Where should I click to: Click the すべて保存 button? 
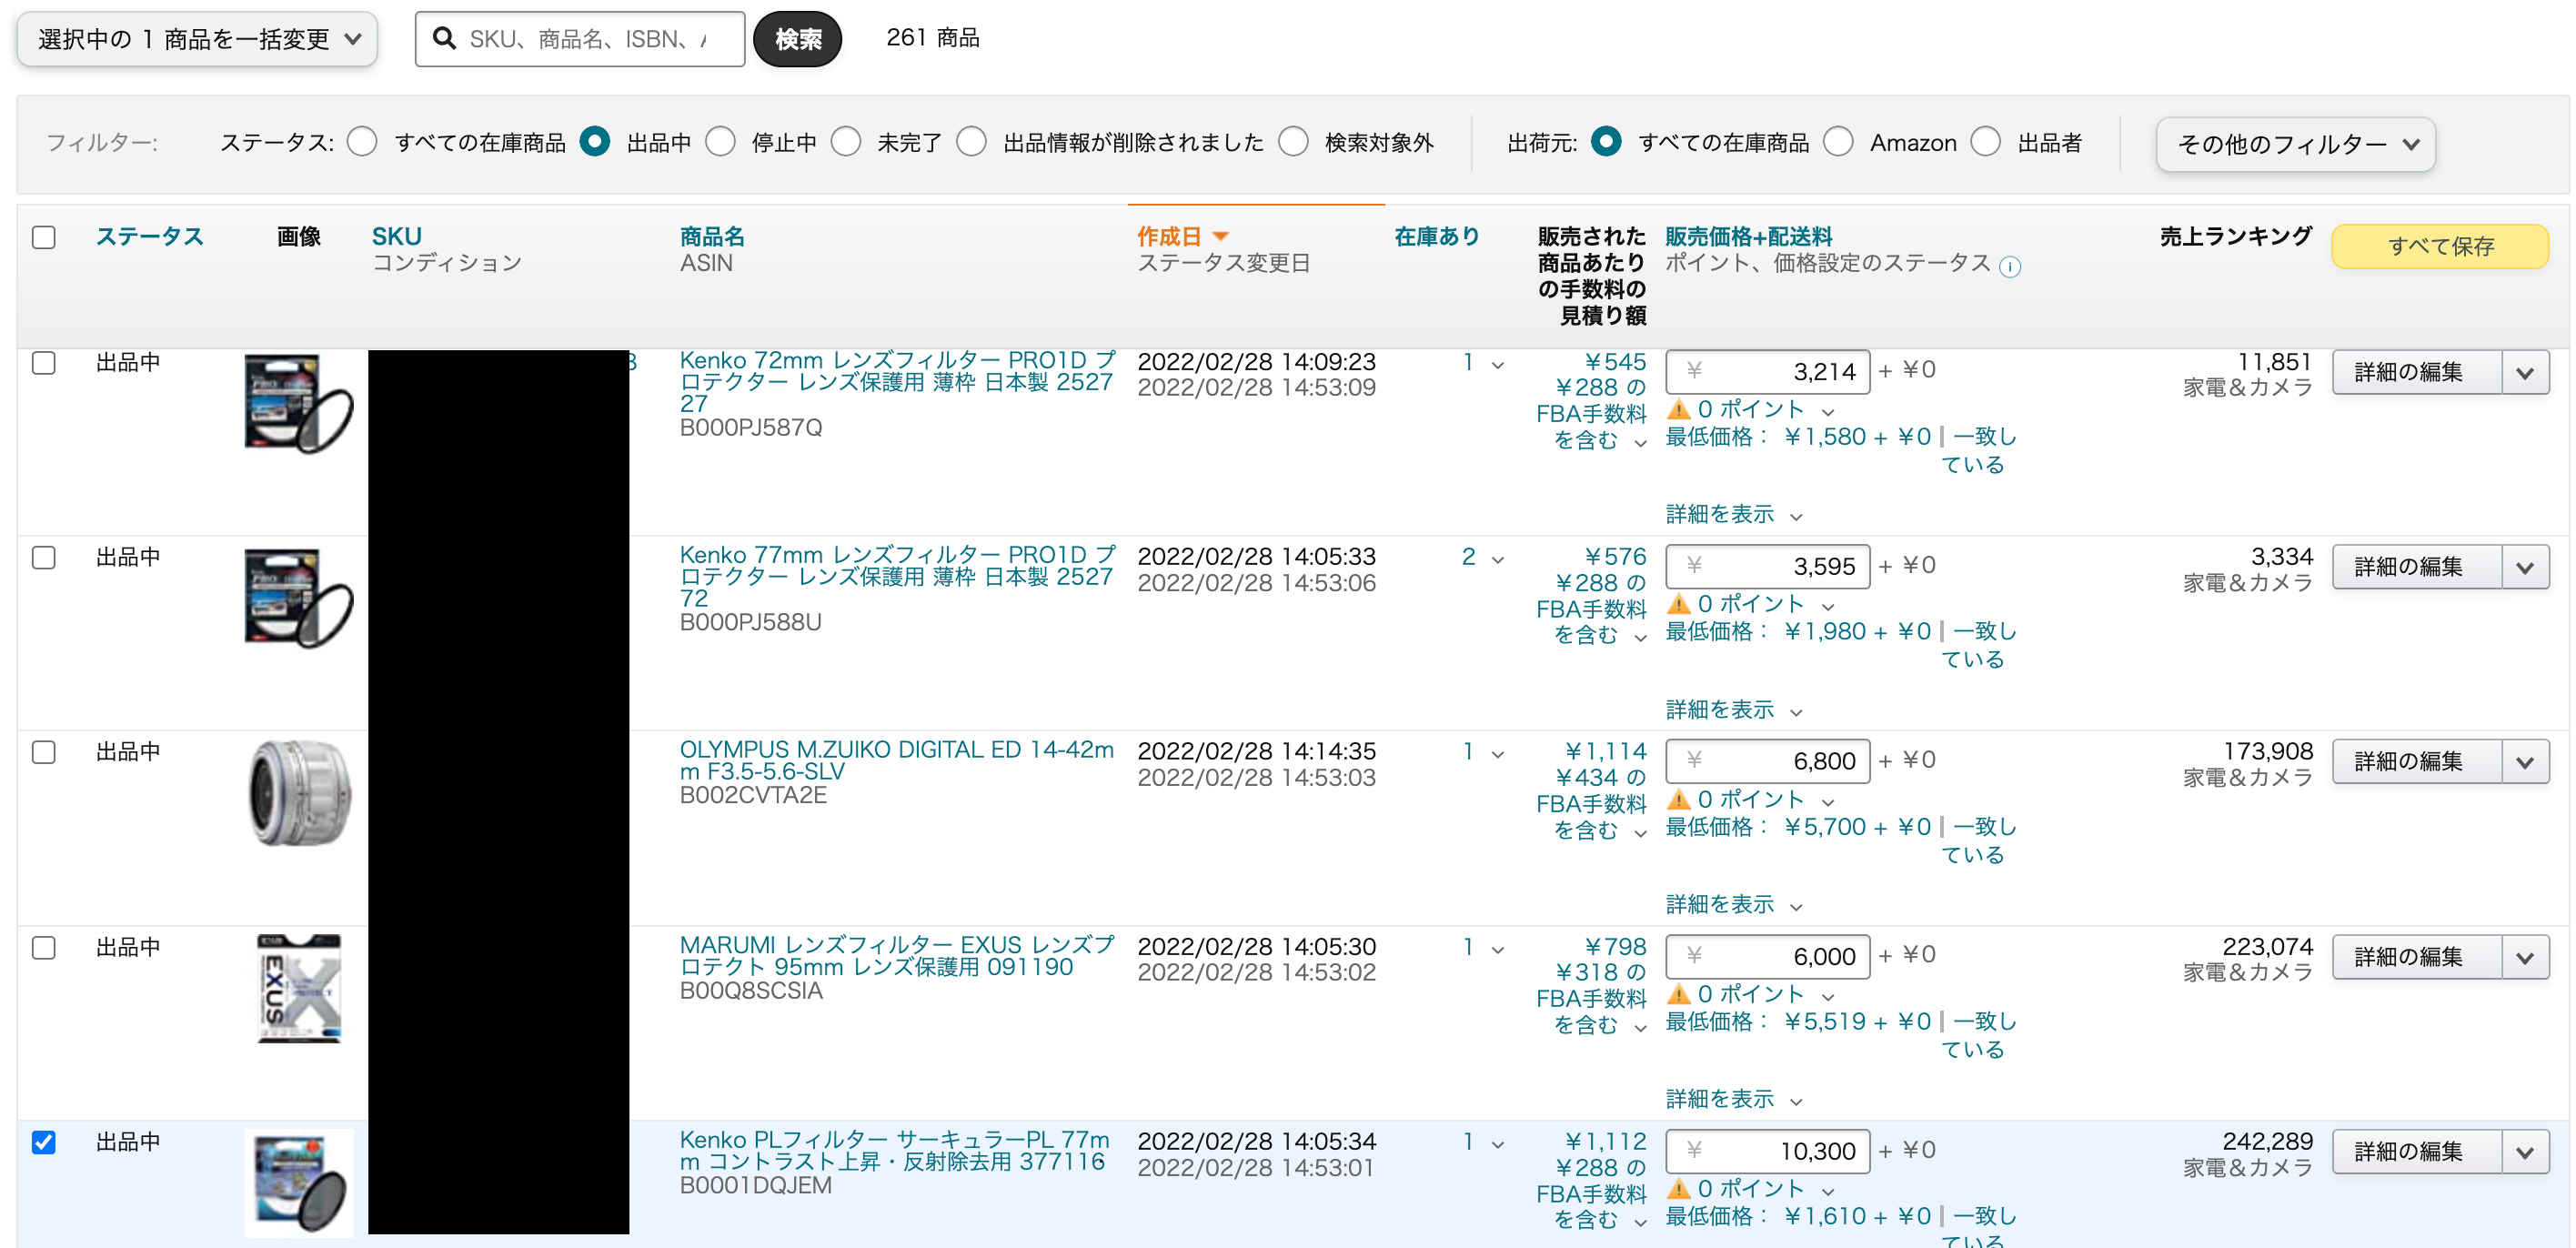point(2441,246)
